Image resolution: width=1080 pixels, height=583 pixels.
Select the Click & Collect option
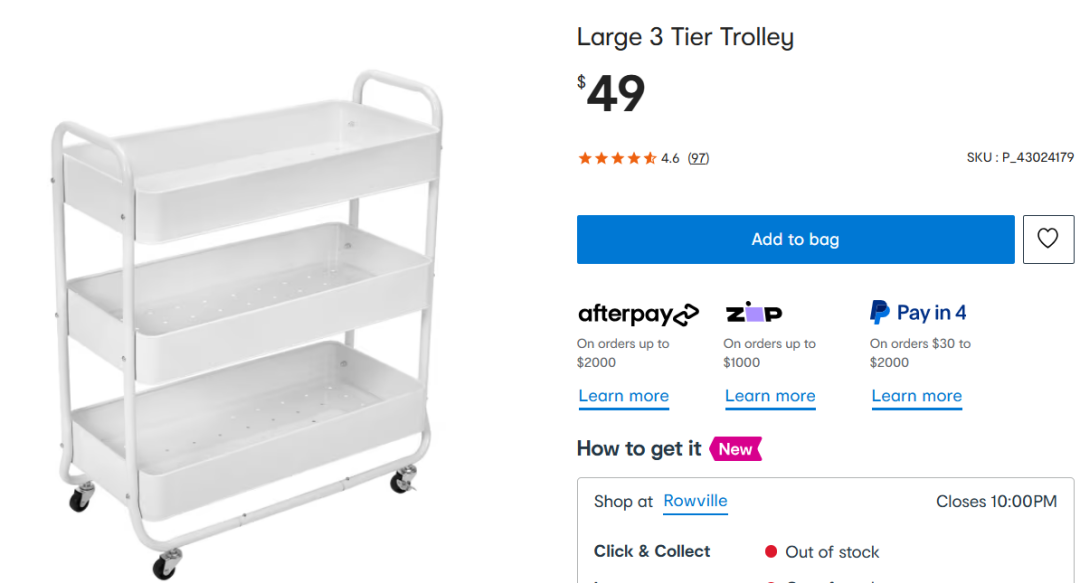point(652,551)
